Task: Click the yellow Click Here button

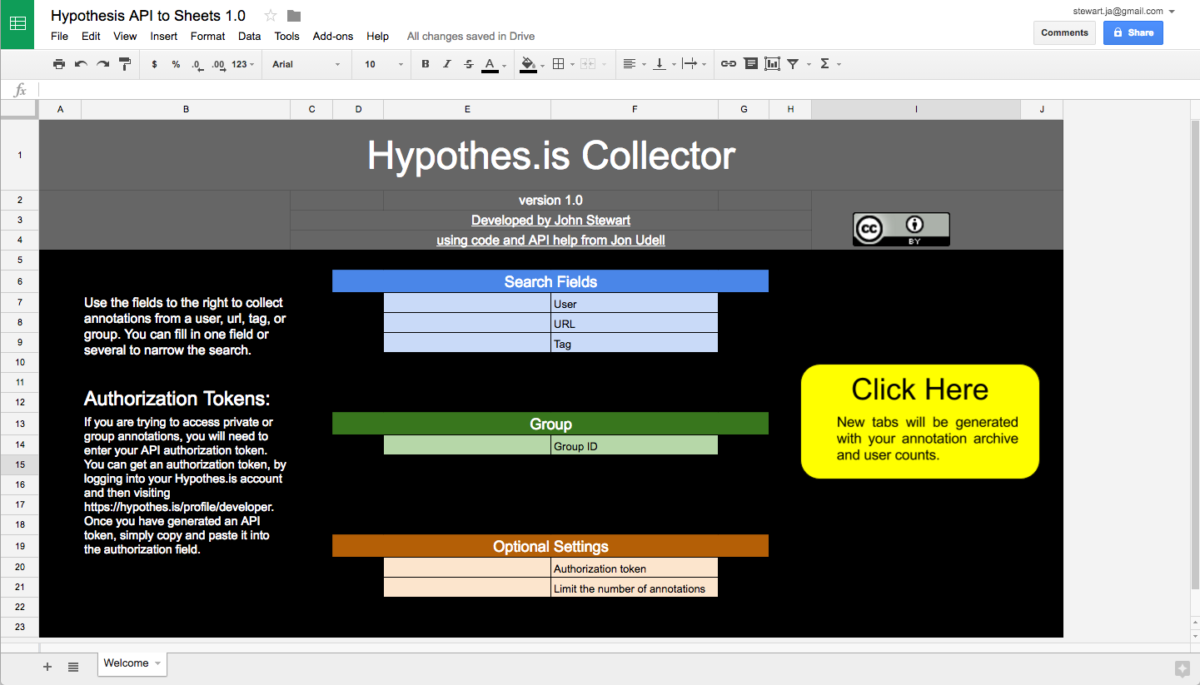Action: (x=920, y=421)
